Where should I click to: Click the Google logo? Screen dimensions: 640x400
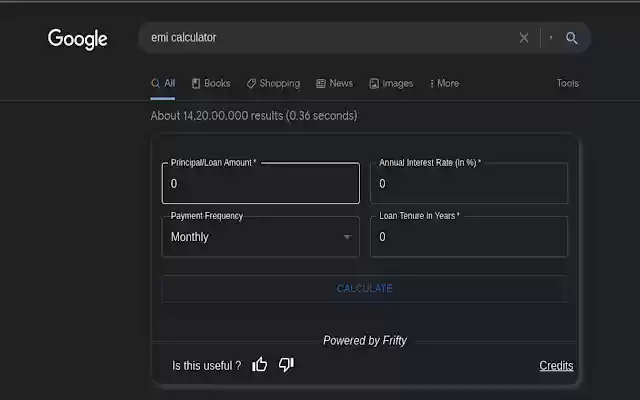[78, 39]
